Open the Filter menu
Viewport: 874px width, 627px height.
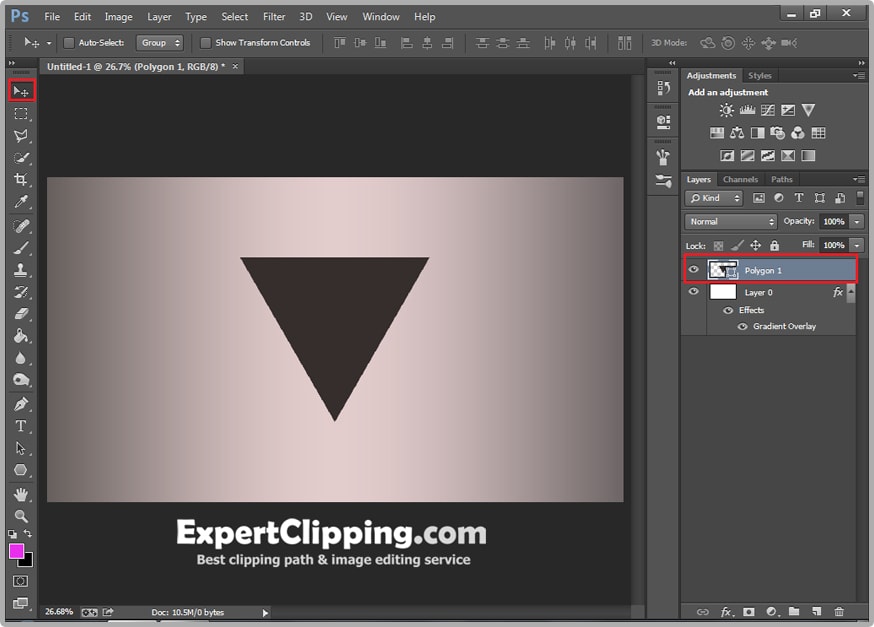point(274,17)
